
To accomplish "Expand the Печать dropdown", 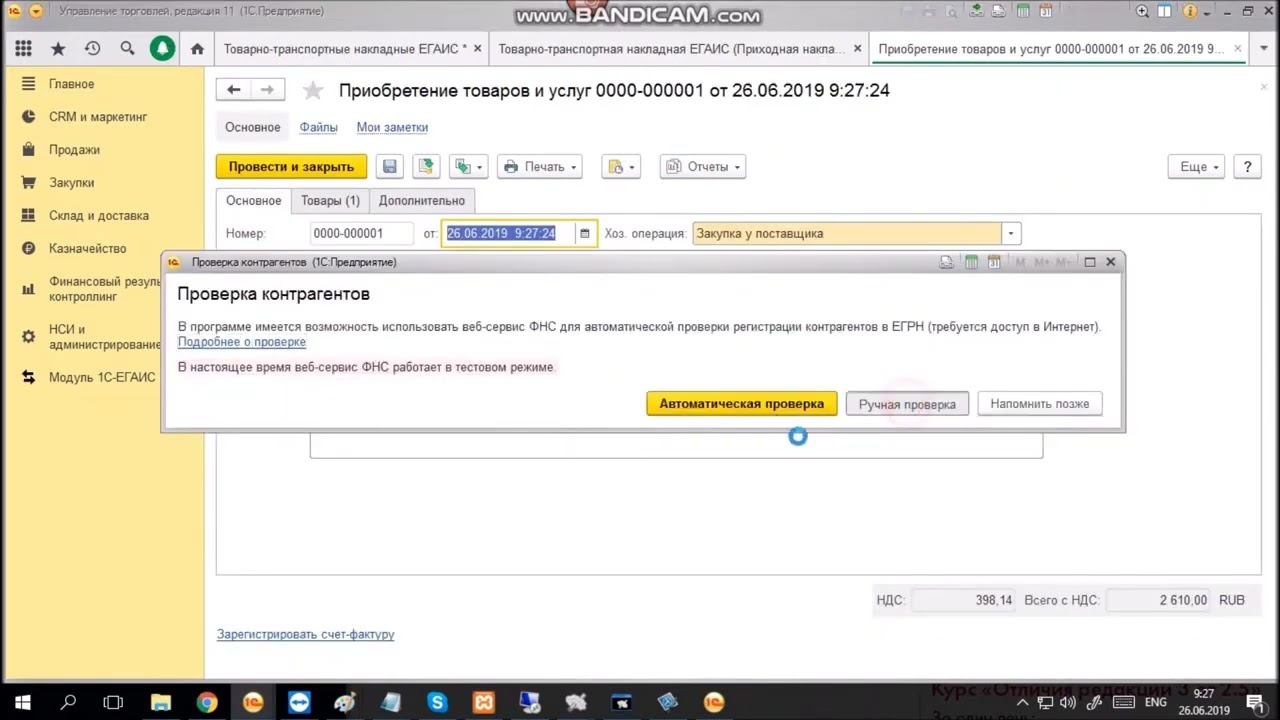I will tap(540, 167).
